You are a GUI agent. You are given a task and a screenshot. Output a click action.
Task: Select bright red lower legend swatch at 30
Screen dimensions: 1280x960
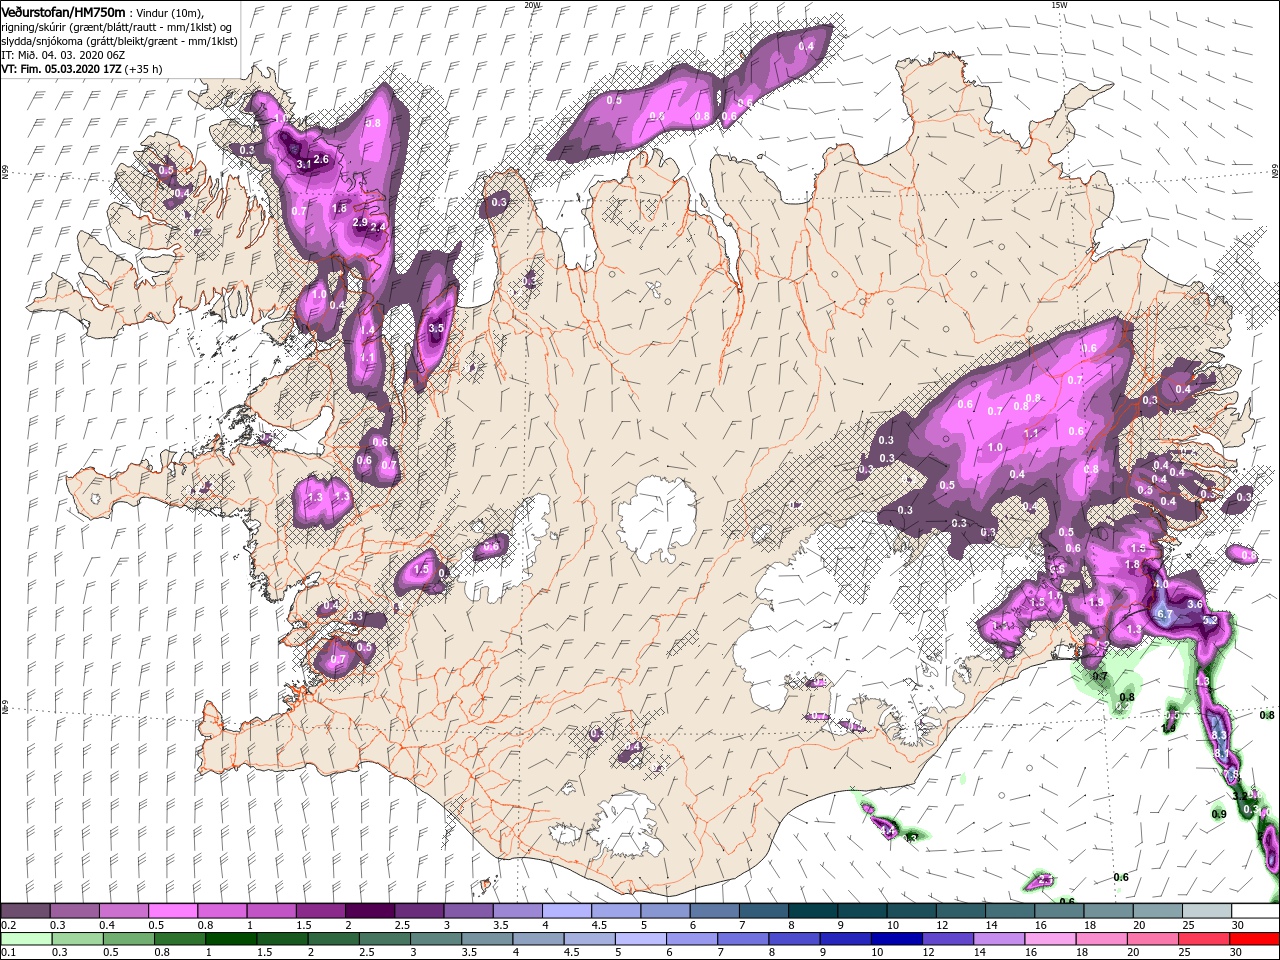[1255, 938]
